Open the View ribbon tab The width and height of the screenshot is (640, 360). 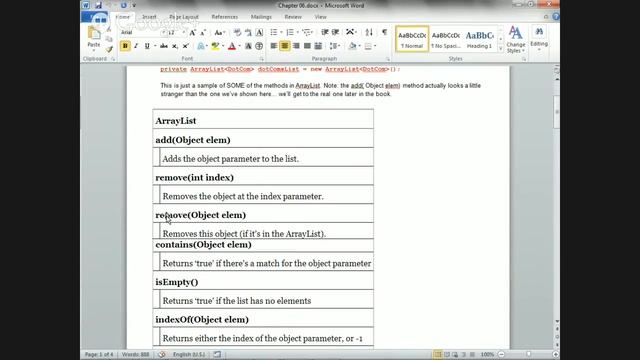click(x=320, y=17)
